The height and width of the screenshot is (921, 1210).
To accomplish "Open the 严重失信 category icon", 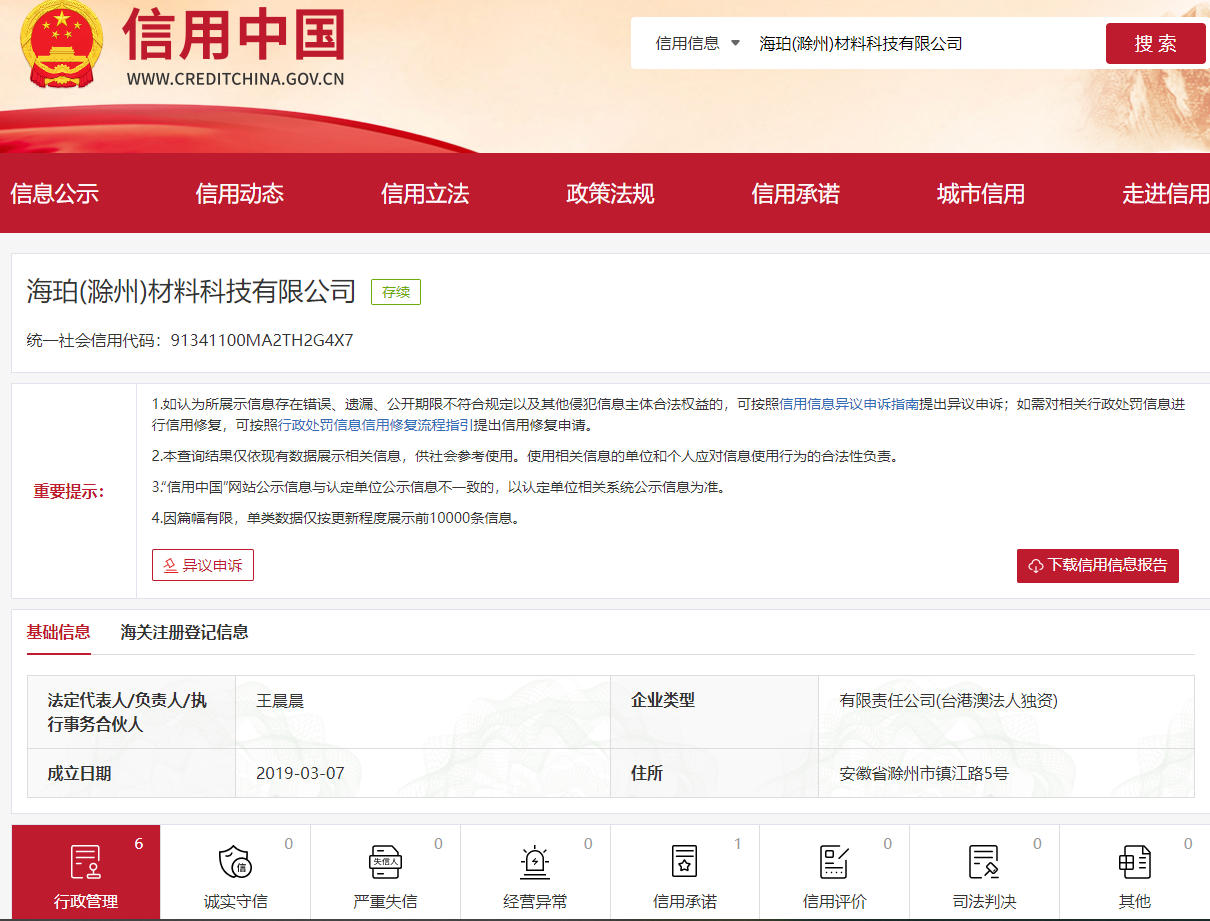I will [385, 861].
